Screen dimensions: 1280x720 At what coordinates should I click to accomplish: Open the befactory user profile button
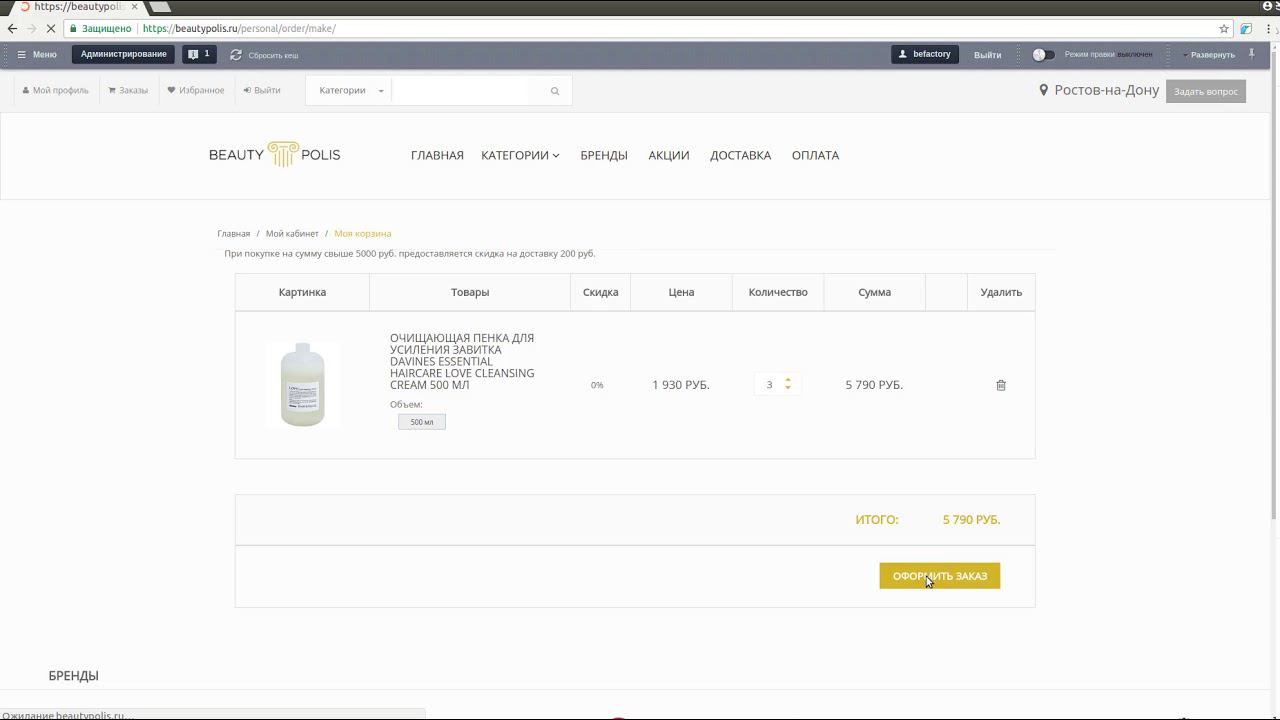pos(925,54)
